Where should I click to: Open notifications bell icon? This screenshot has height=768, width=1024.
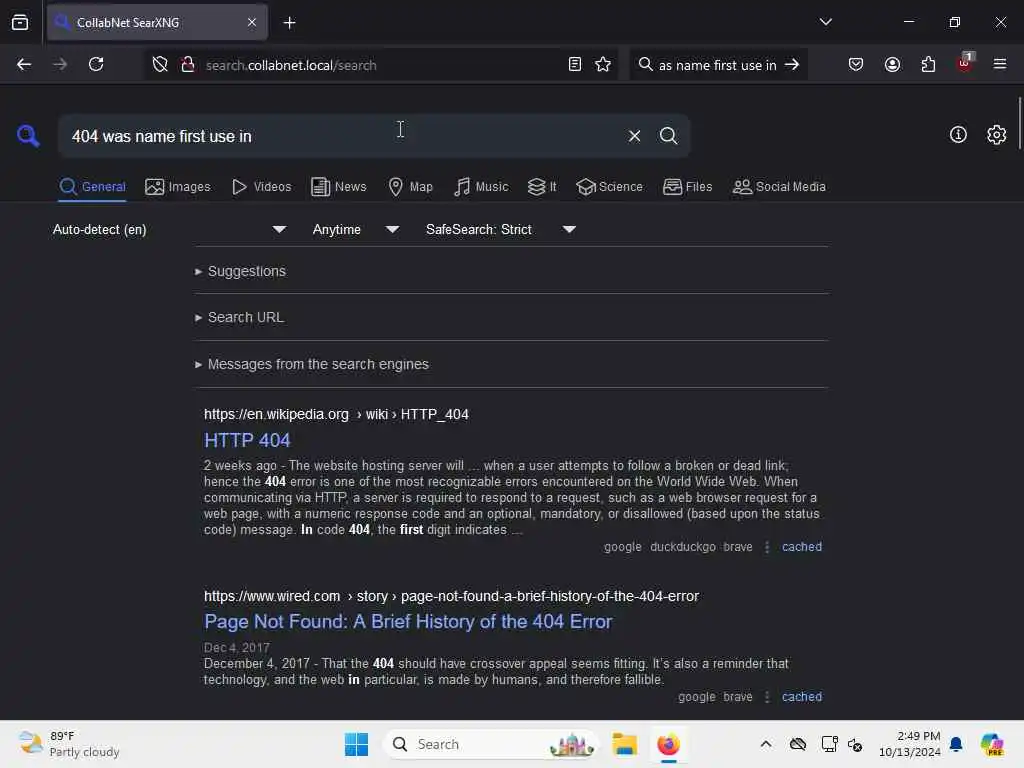coord(956,744)
